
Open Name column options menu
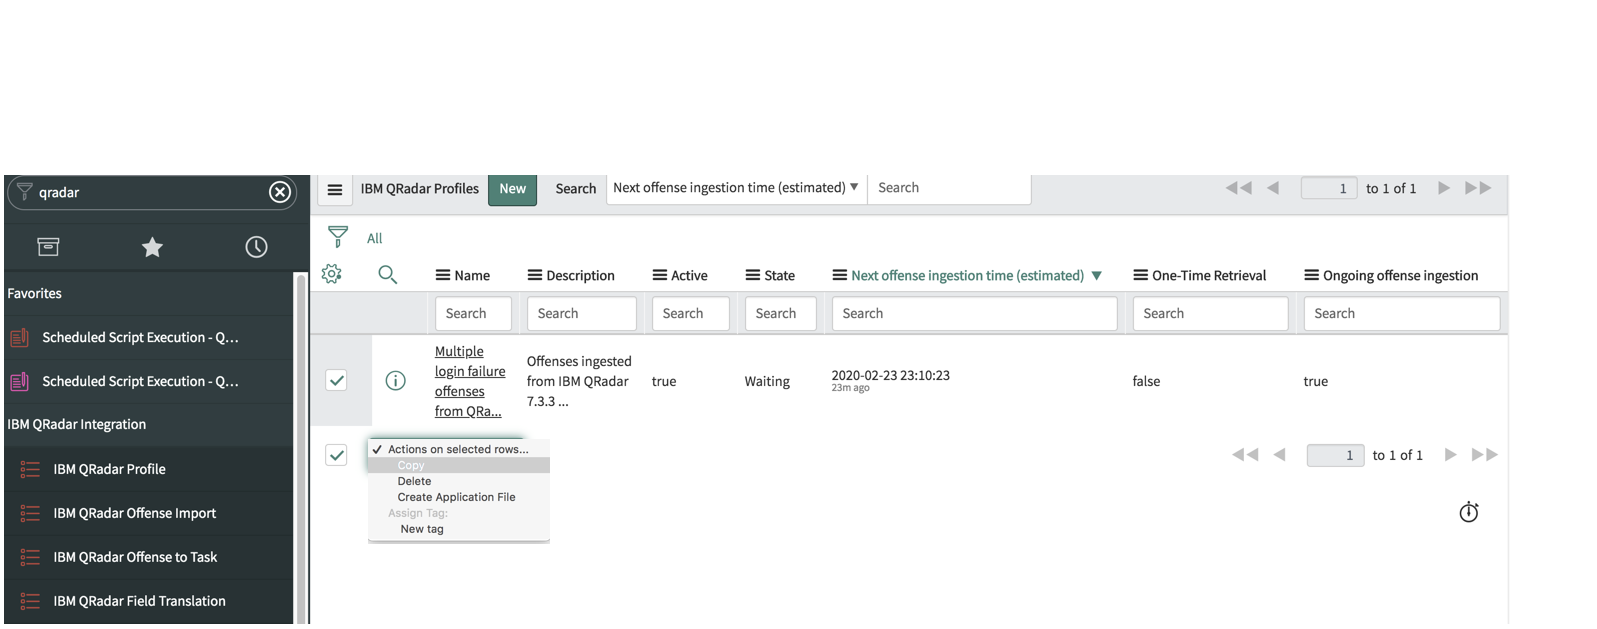[442, 275]
